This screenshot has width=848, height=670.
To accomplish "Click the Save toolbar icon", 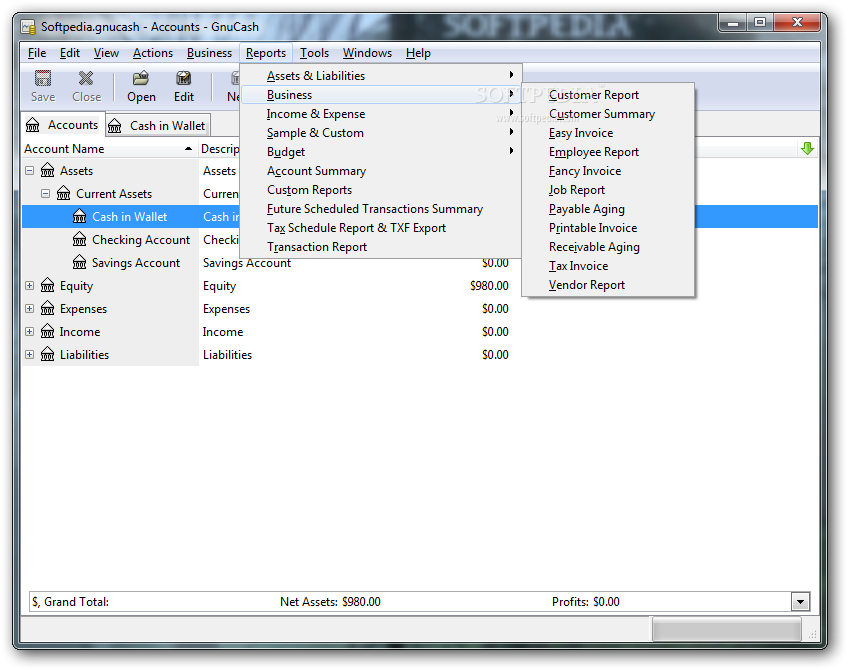I will 43,79.
